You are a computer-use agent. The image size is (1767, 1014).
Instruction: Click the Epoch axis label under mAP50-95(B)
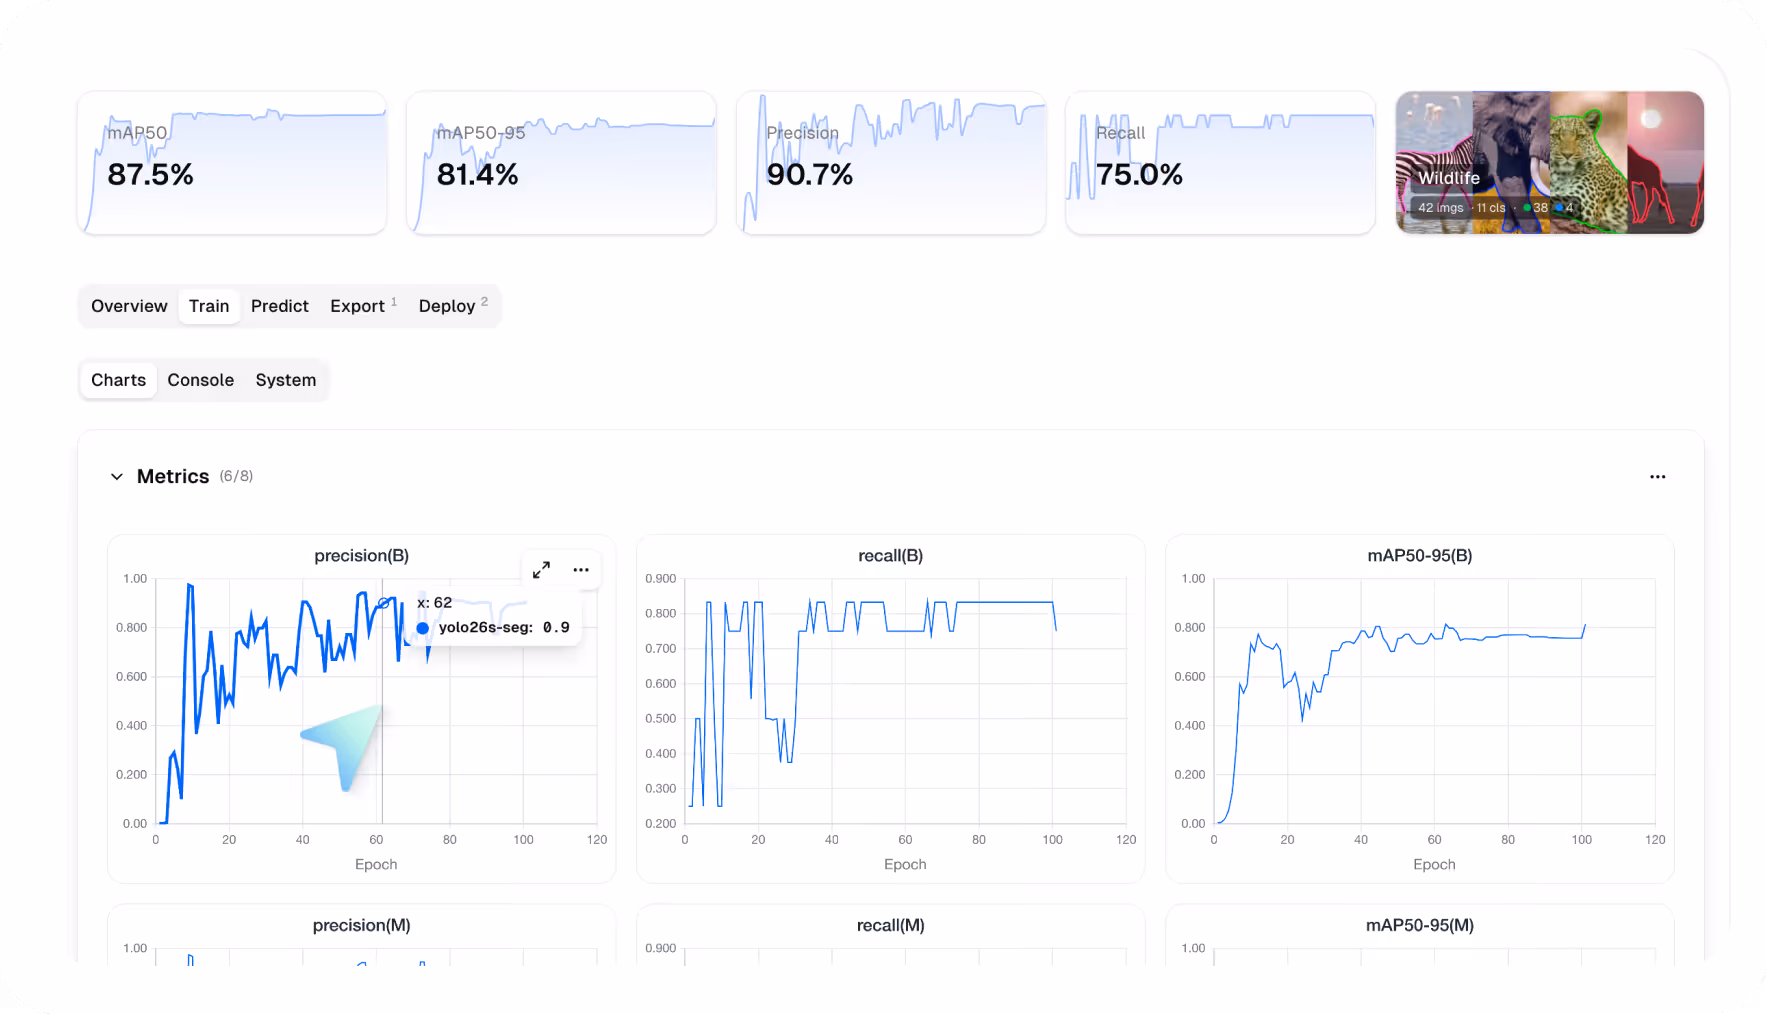(x=1434, y=865)
